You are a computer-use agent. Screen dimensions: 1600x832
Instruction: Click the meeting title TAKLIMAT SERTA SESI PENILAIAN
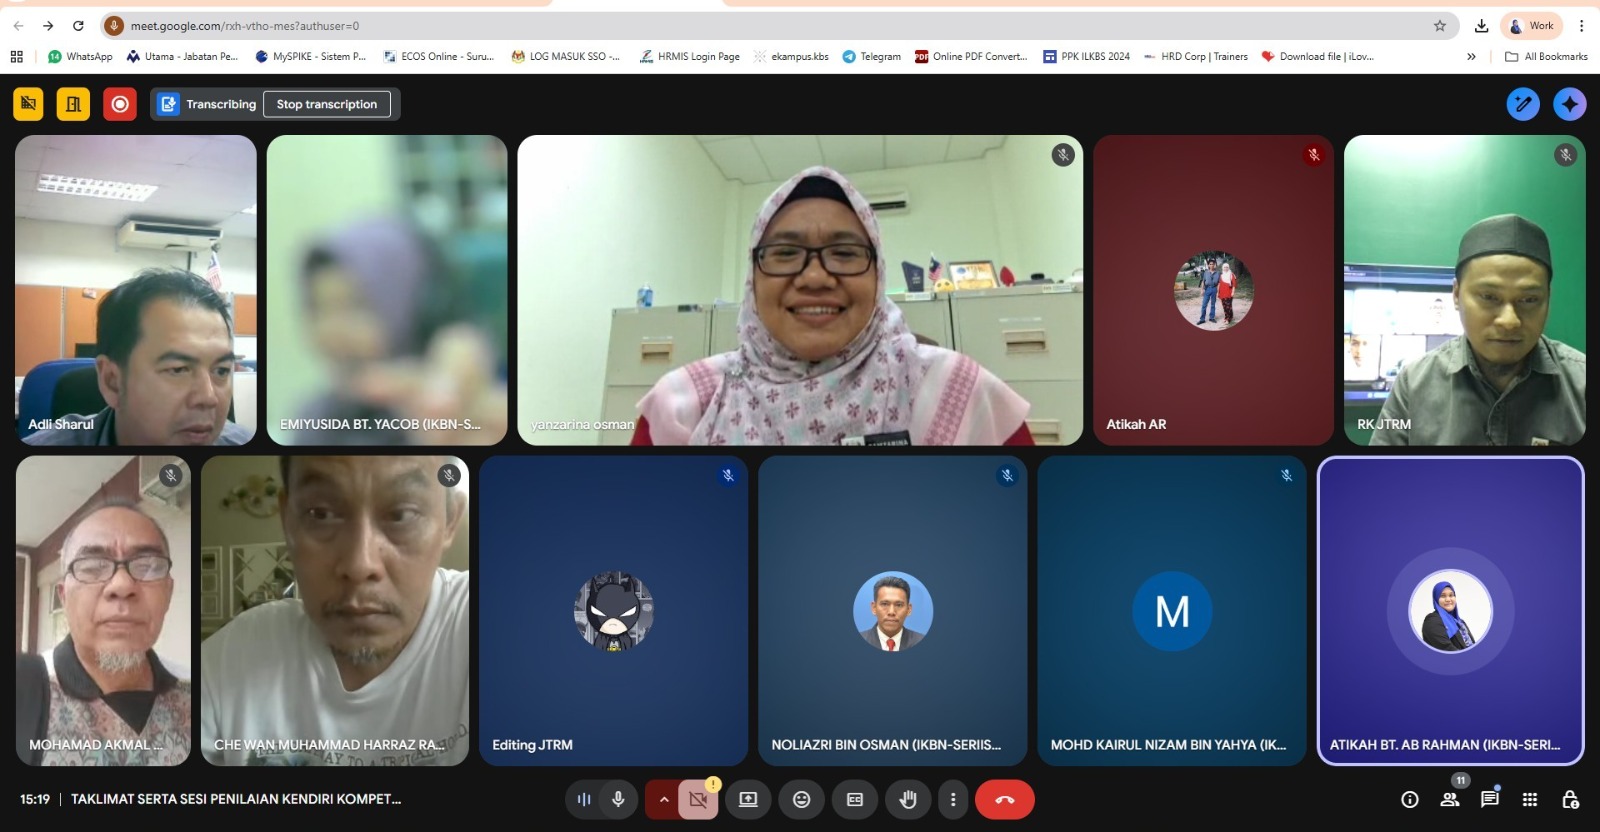[x=236, y=799]
